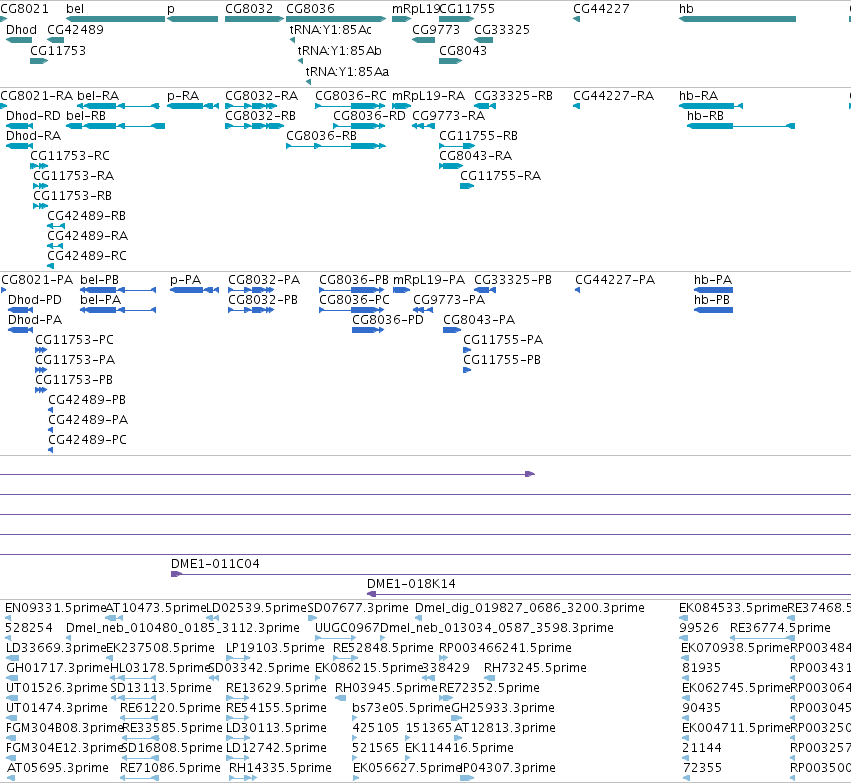Select the Dmel_neb_010480_0185_3112.3prime EST label
851x783 pixels.
[x=183, y=628]
